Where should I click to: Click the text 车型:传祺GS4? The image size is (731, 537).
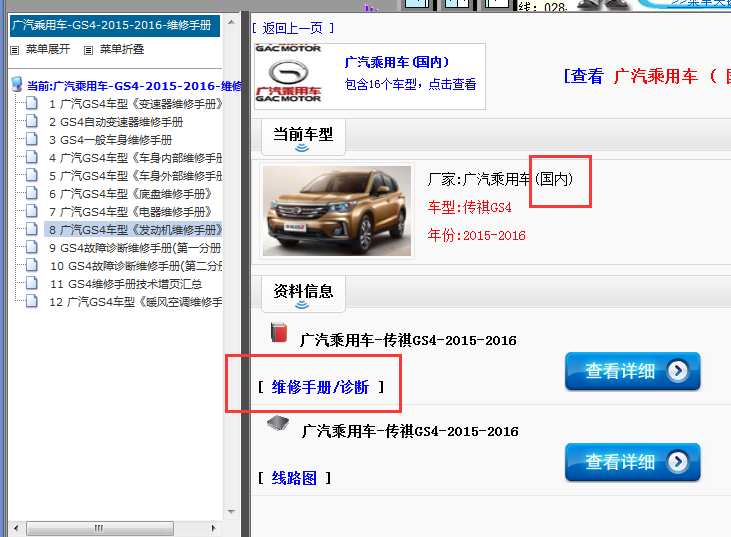(x=469, y=207)
